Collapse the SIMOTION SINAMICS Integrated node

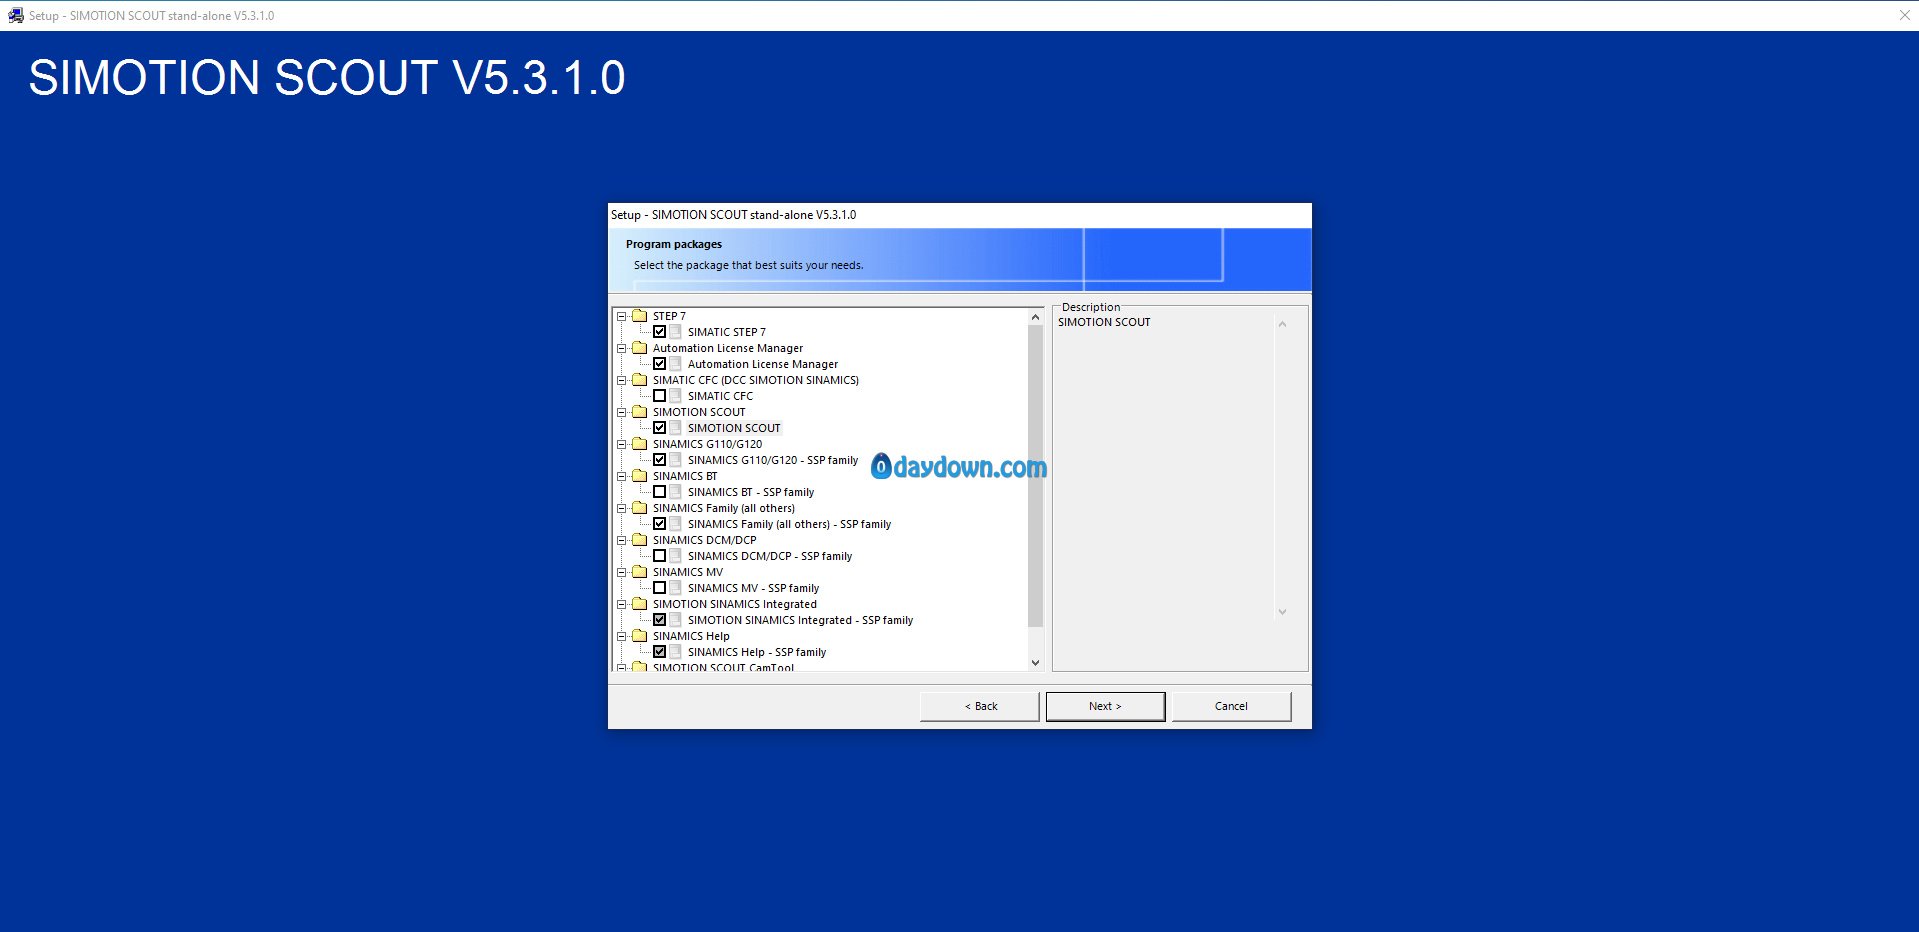click(622, 604)
